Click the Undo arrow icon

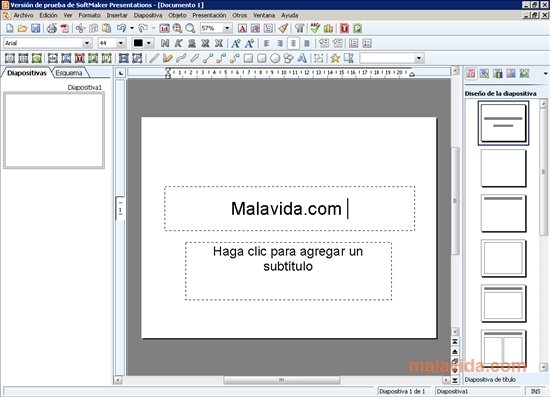121,28
